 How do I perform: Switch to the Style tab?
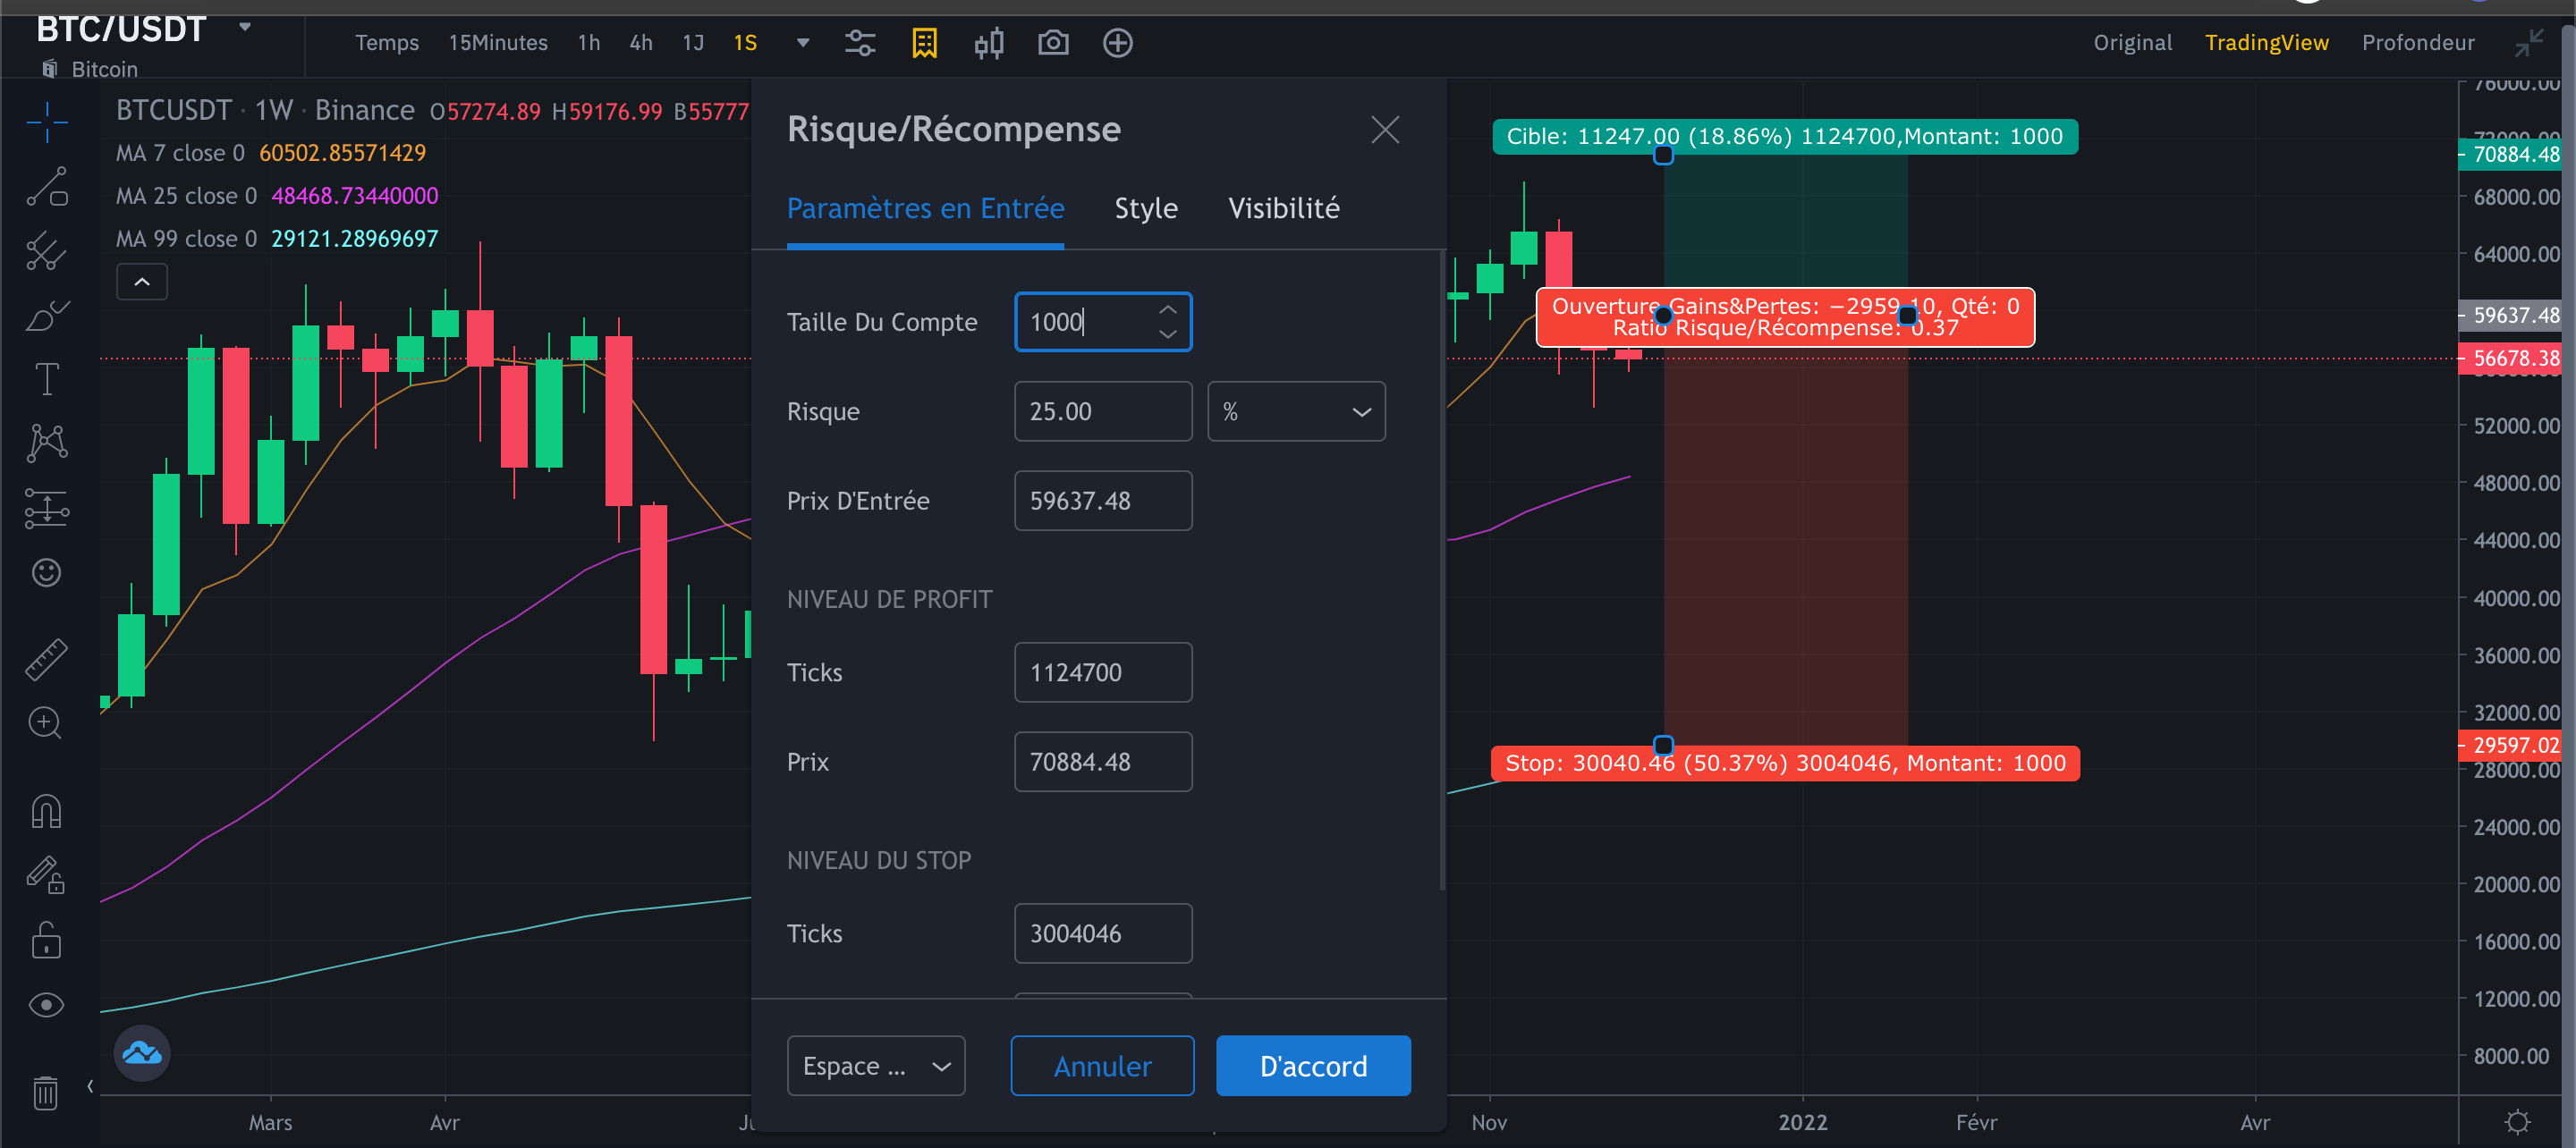pyautogui.click(x=1146, y=208)
